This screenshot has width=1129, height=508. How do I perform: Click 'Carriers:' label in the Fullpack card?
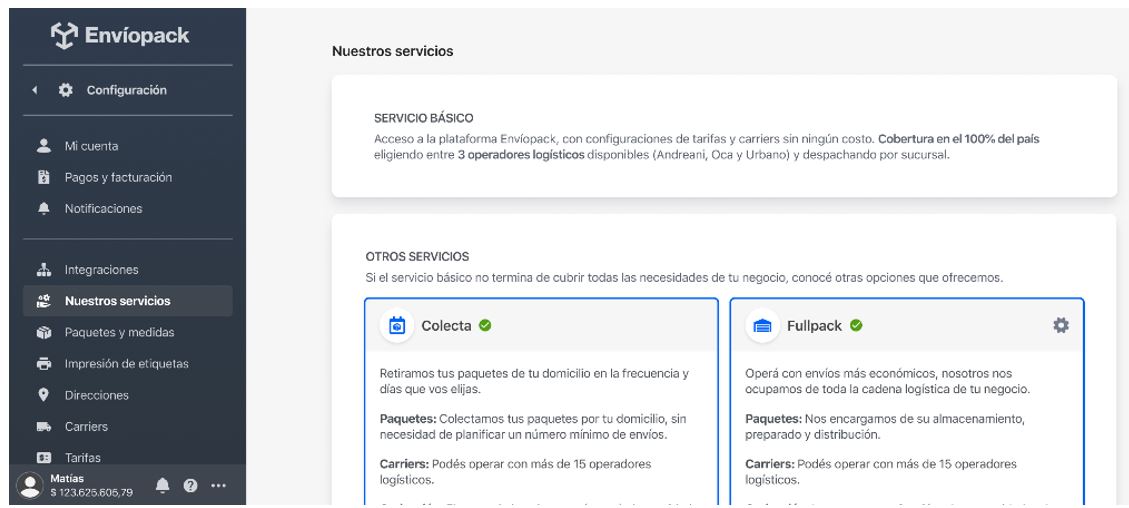tap(770, 464)
